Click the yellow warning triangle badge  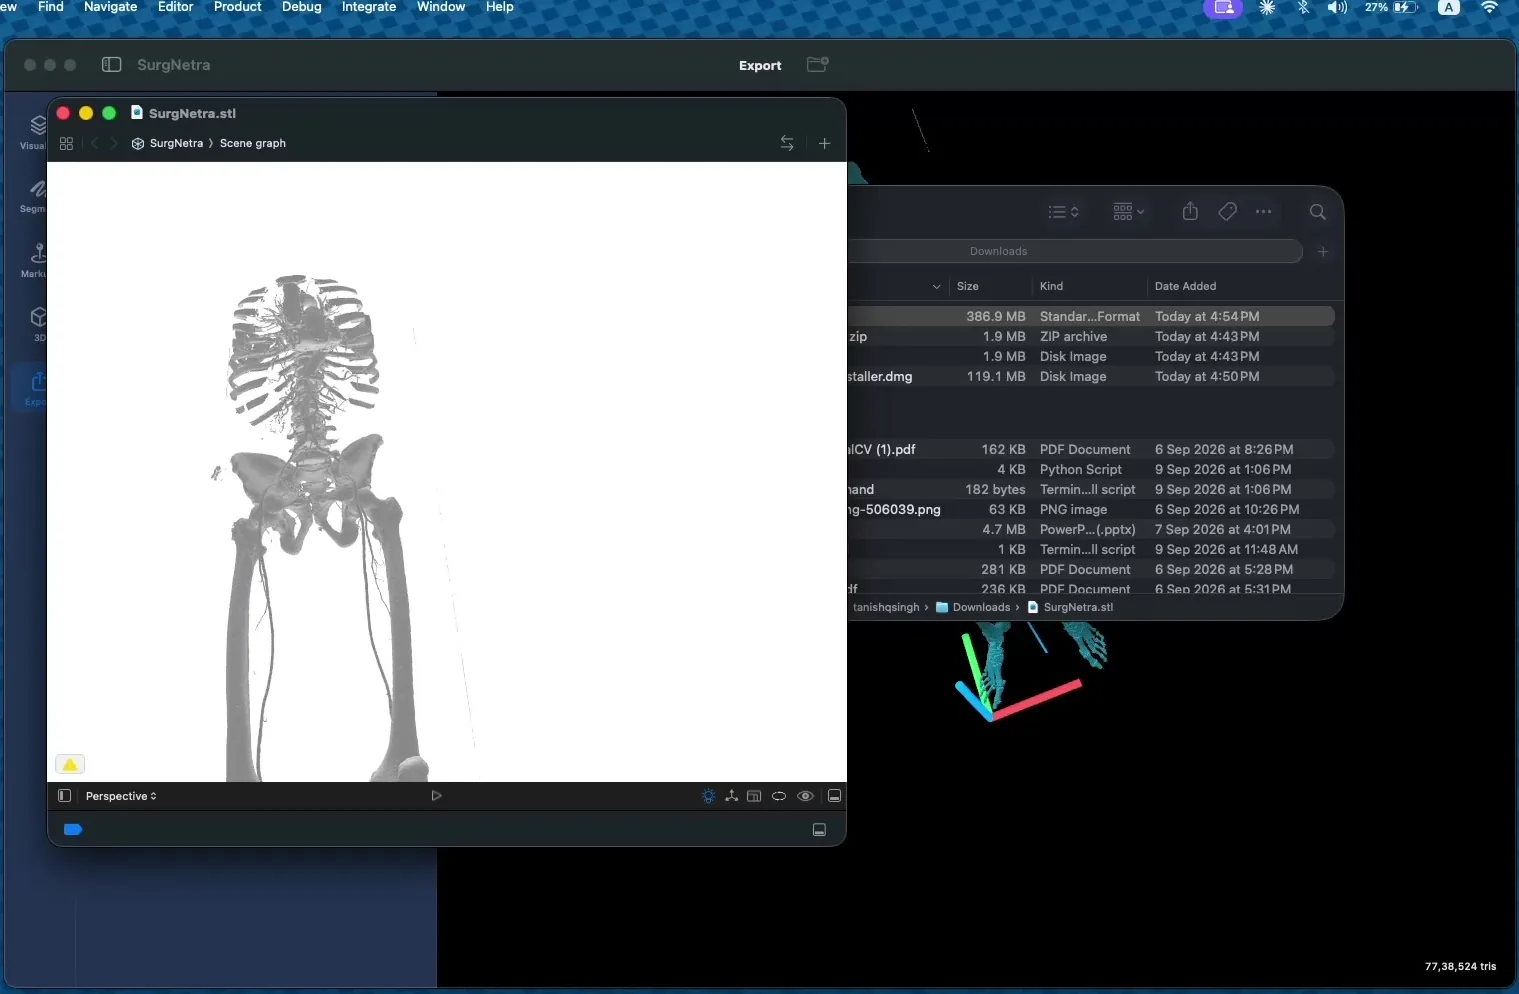pyautogui.click(x=70, y=765)
